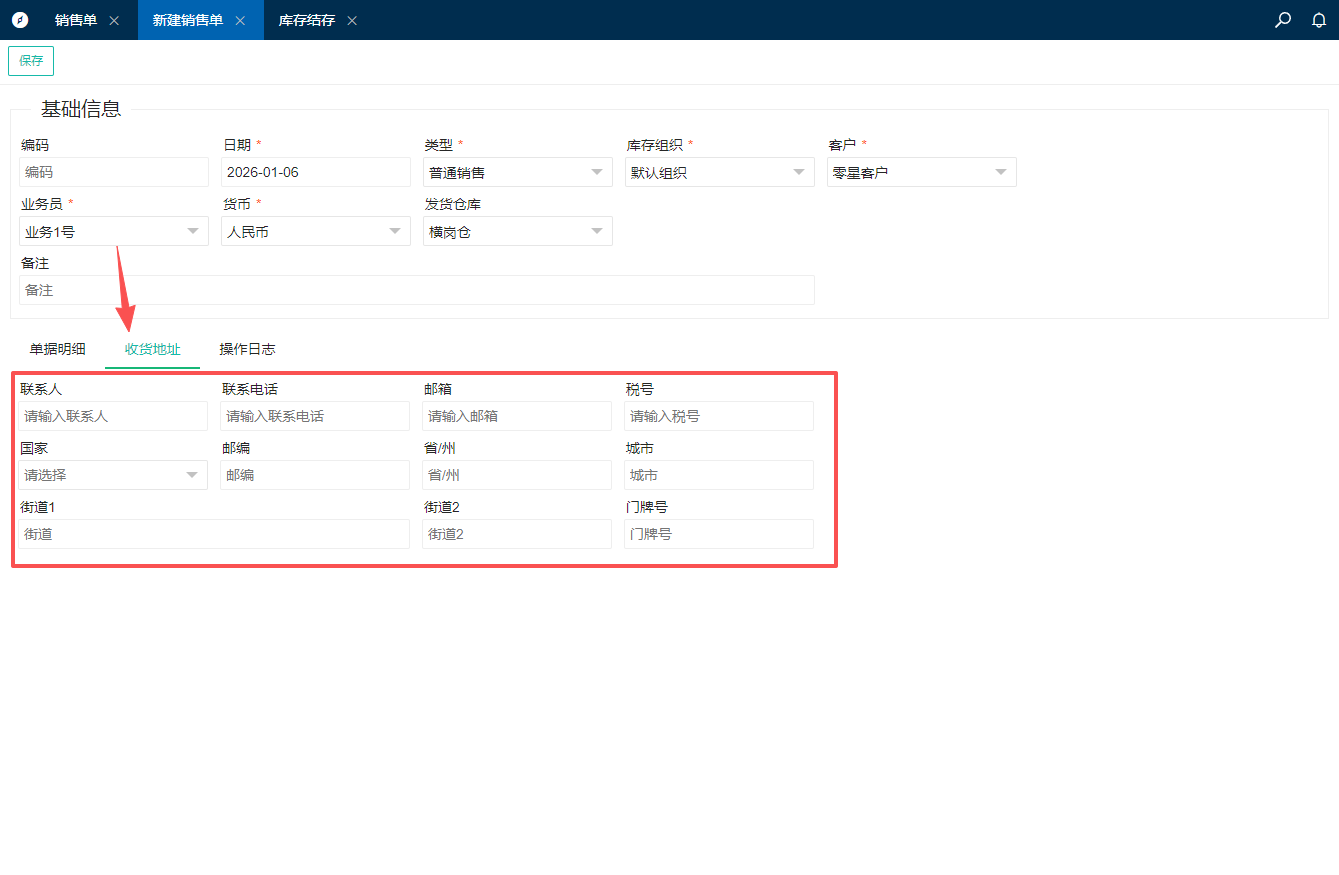This screenshot has height=875, width=1339.
Task: Click the 联系人 input field
Action: coord(113,416)
